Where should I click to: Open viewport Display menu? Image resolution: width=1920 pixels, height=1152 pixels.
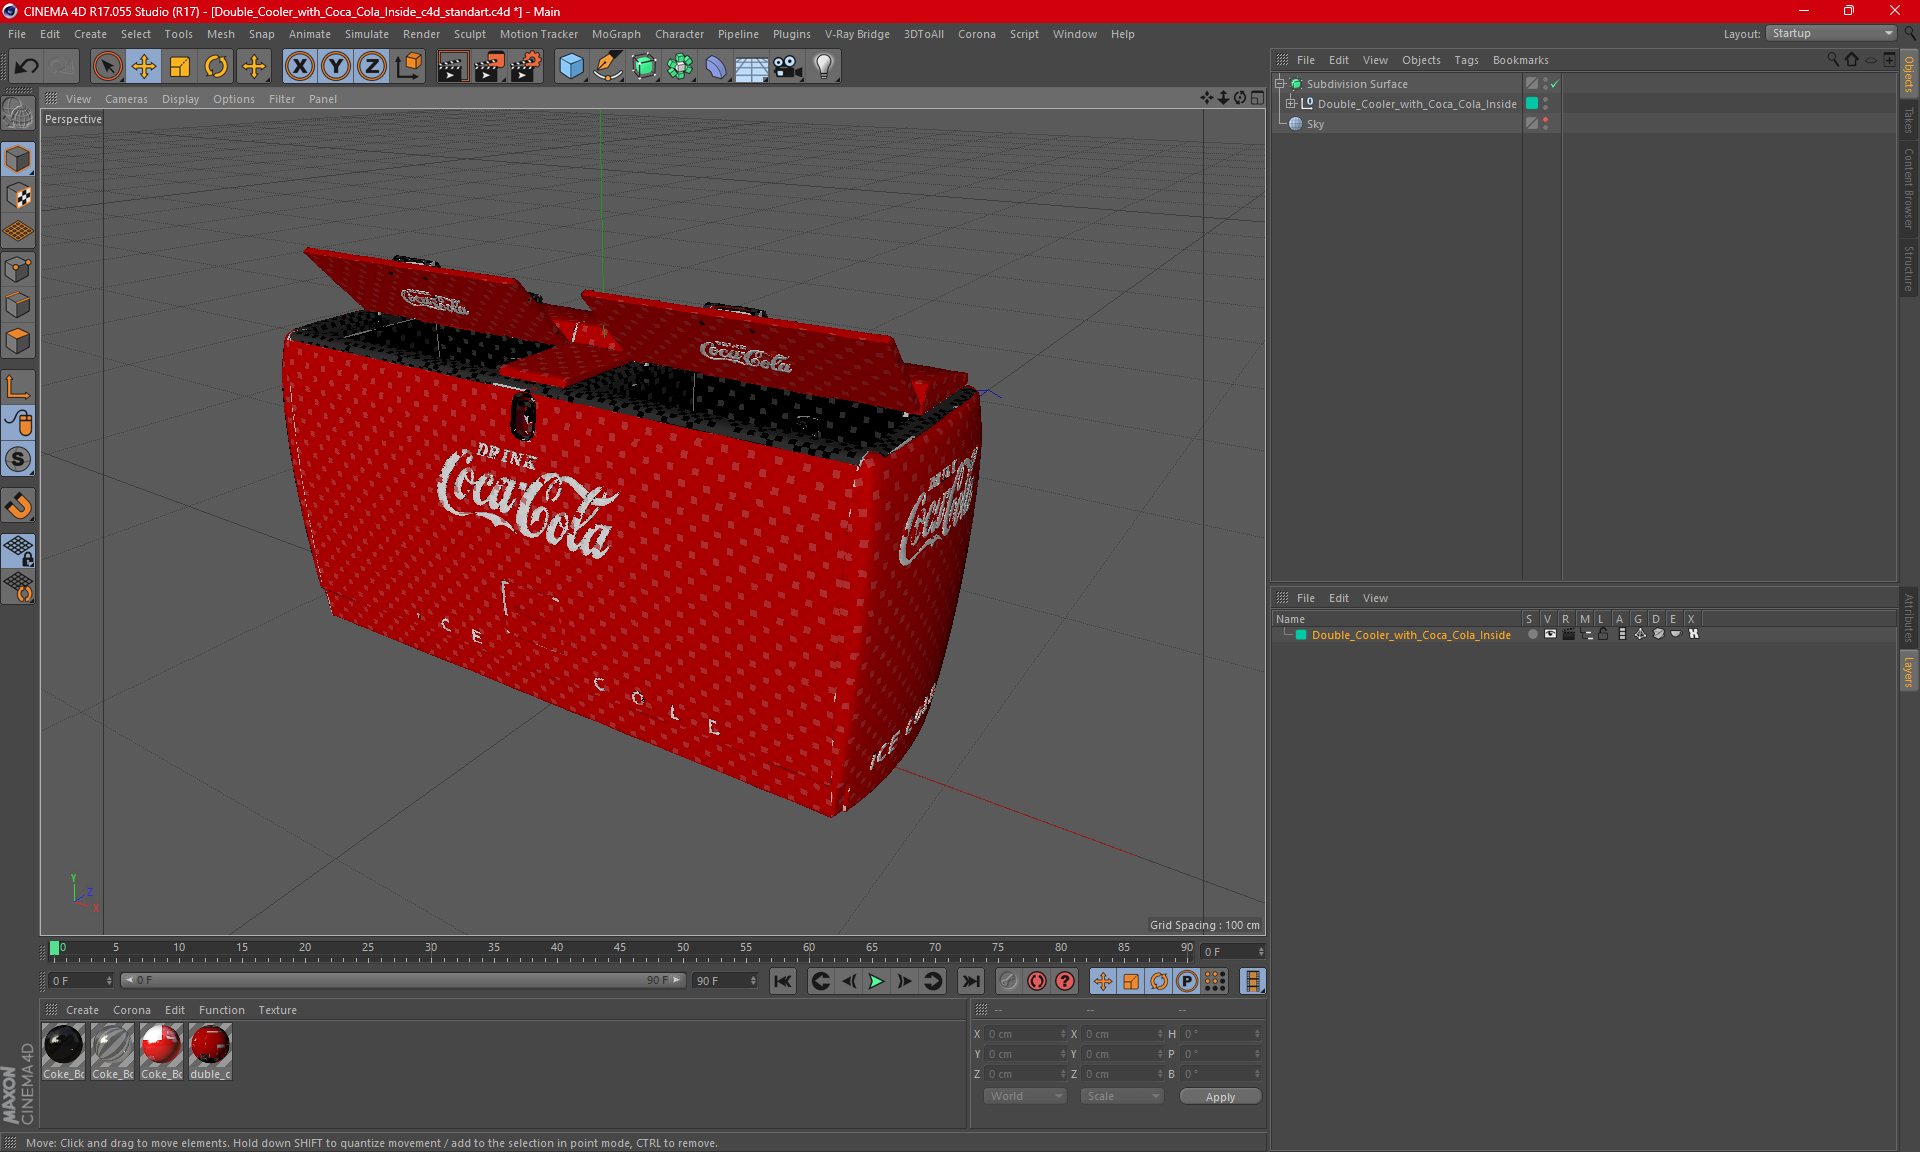tap(180, 99)
